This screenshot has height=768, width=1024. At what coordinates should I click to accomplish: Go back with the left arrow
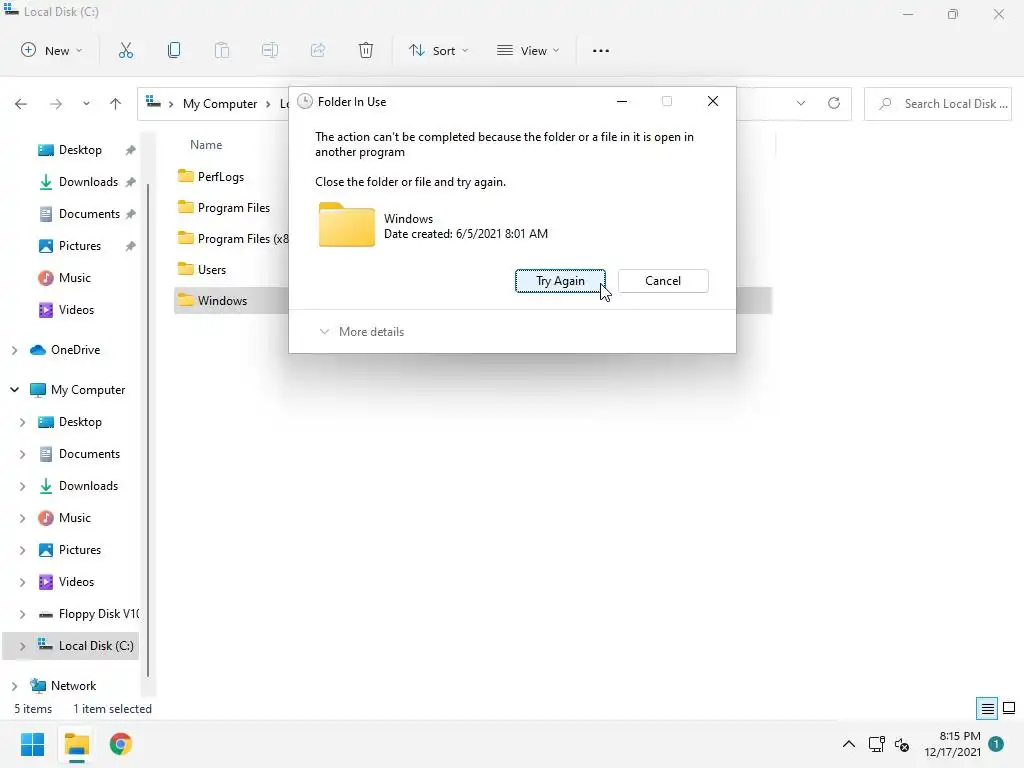pos(21,104)
